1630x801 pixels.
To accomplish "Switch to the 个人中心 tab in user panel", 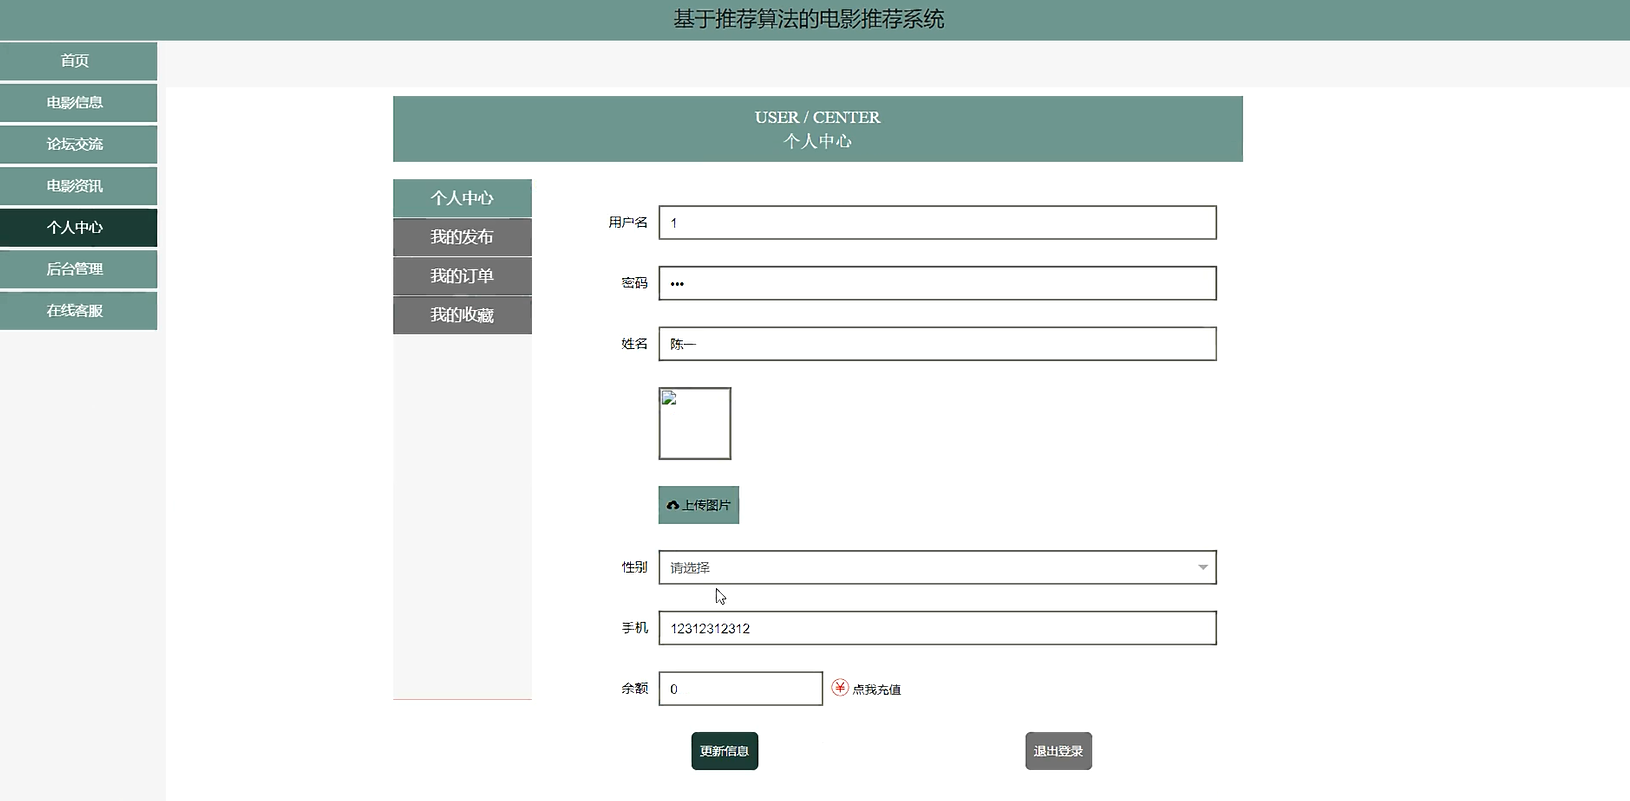I will (462, 198).
